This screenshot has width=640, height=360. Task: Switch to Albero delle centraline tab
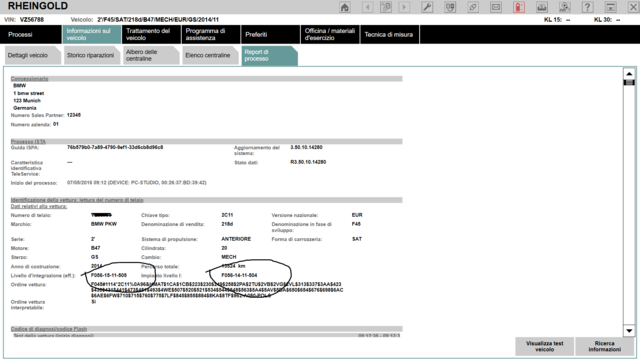150,55
